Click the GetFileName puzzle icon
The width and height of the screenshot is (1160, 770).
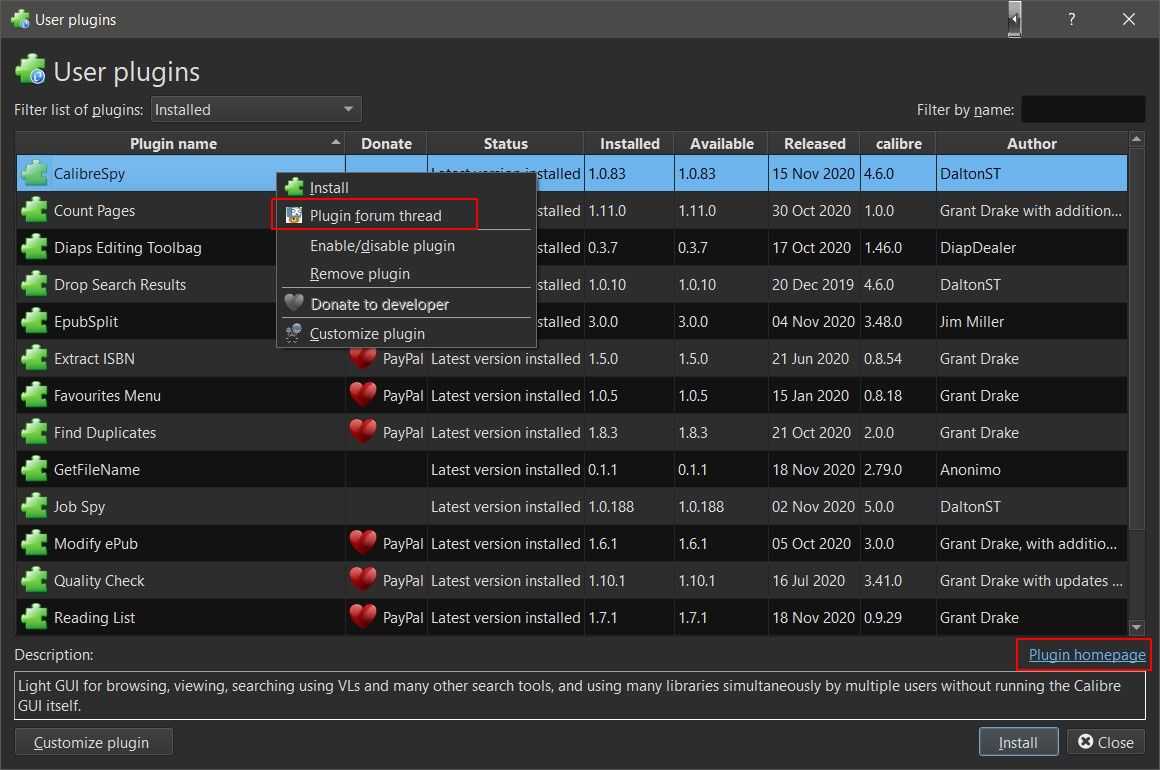[34, 469]
